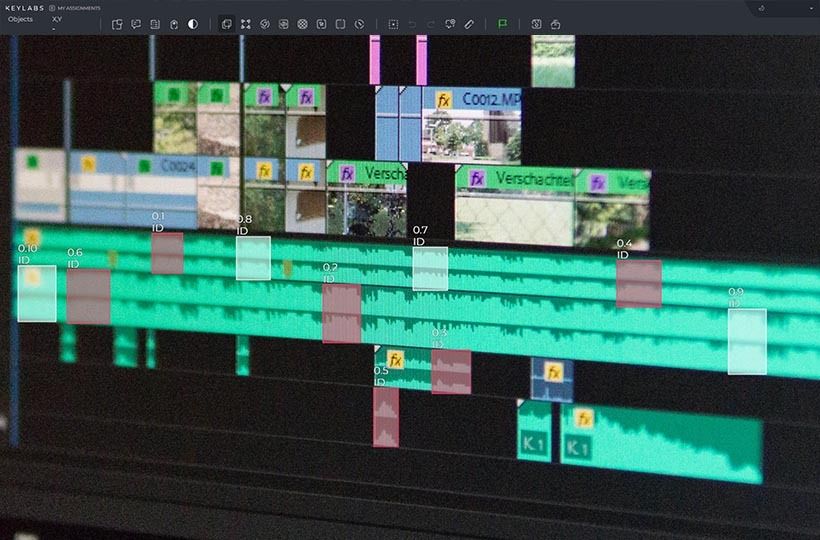Click the pencil edit icon
The image size is (820, 540).
click(469, 24)
